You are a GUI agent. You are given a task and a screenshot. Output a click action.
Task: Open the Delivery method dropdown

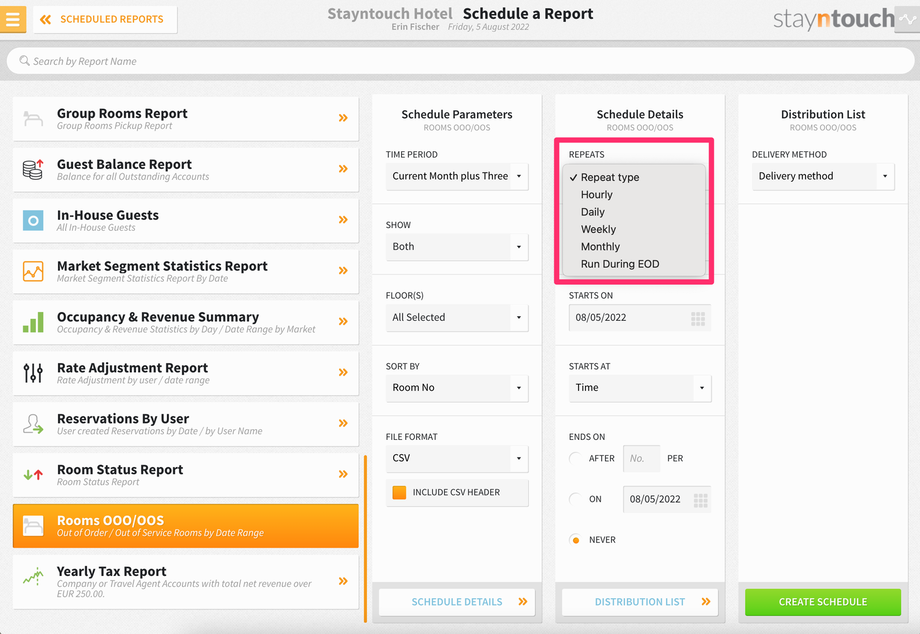point(823,177)
